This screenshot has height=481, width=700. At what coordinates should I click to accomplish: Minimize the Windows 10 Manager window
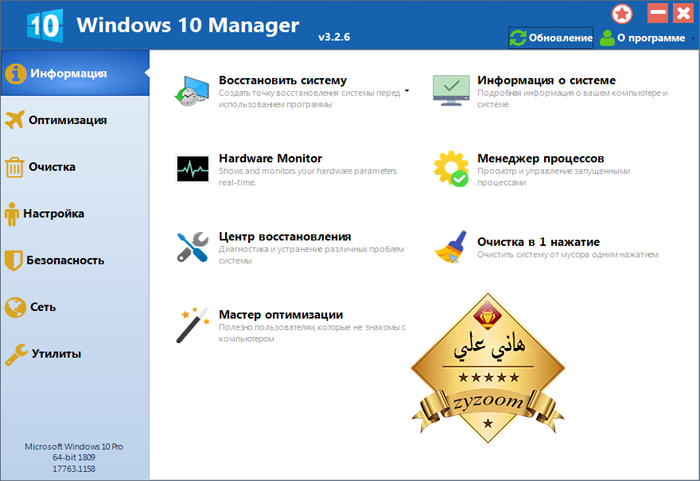pyautogui.click(x=658, y=13)
